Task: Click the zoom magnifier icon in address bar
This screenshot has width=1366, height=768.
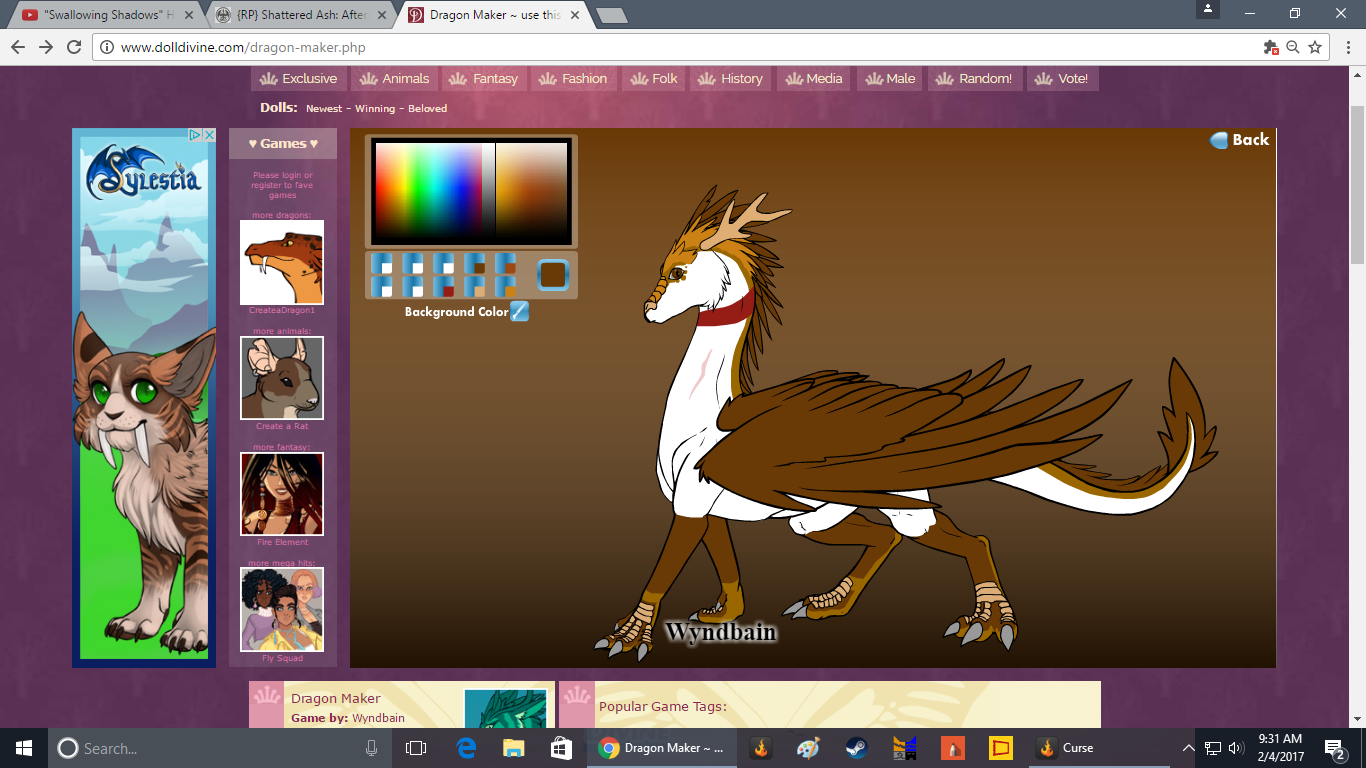Action: tap(1293, 47)
